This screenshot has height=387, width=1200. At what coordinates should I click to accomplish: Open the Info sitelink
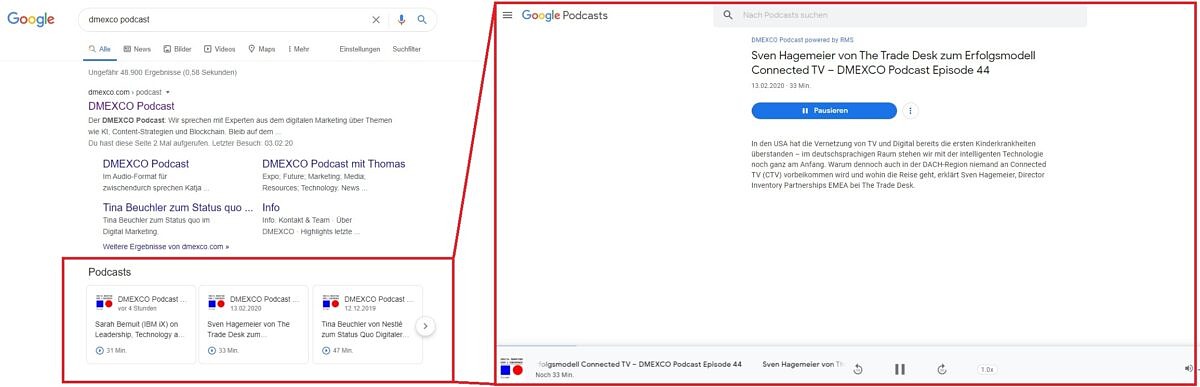click(271, 208)
